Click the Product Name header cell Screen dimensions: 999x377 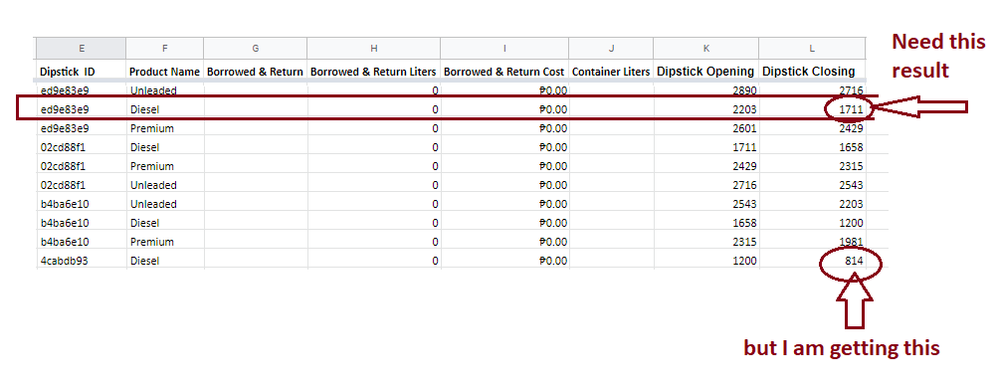pyautogui.click(x=165, y=71)
